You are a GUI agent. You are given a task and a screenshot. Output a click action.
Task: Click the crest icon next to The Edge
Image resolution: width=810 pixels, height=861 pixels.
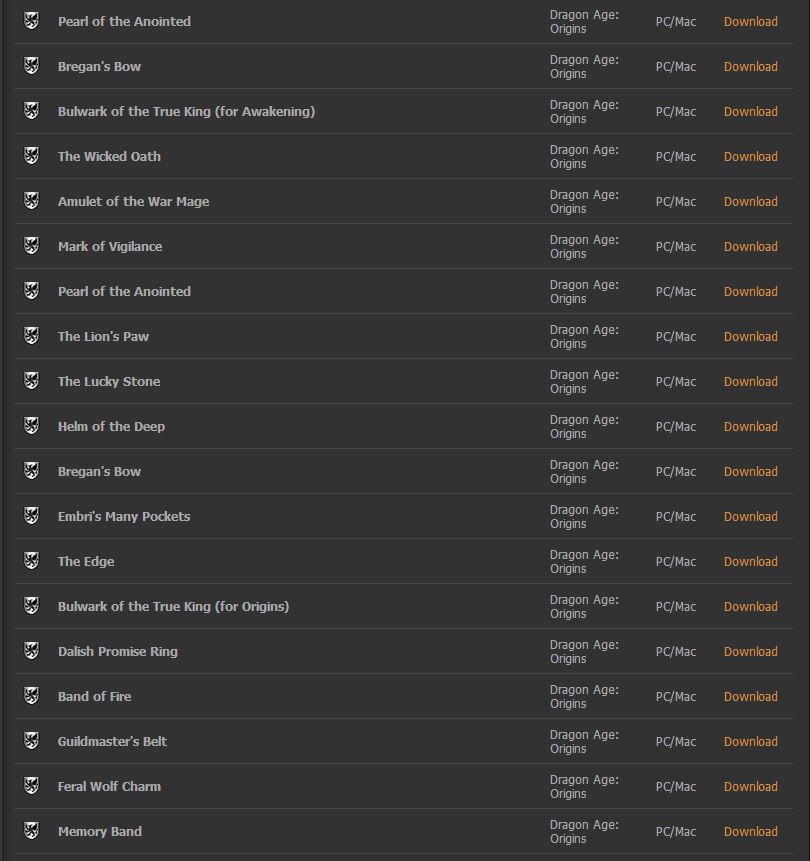tap(31, 561)
